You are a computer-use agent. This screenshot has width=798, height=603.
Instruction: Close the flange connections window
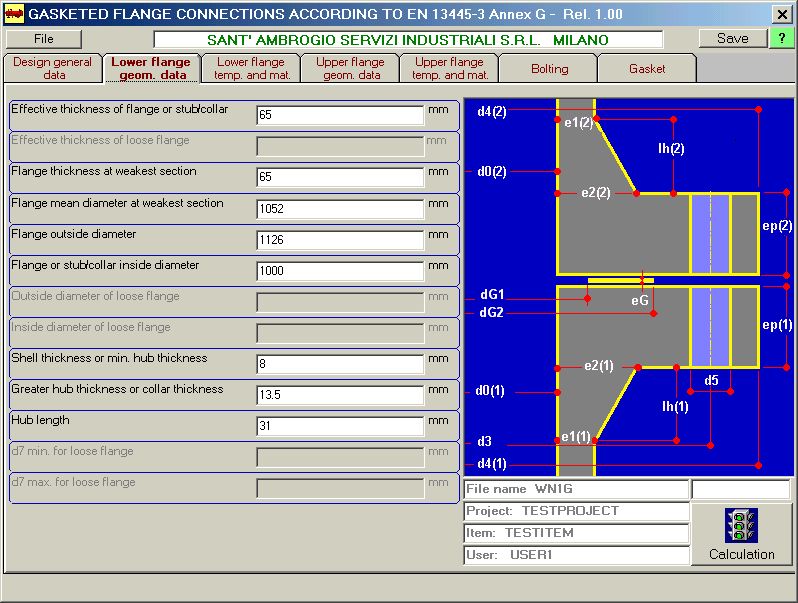782,14
